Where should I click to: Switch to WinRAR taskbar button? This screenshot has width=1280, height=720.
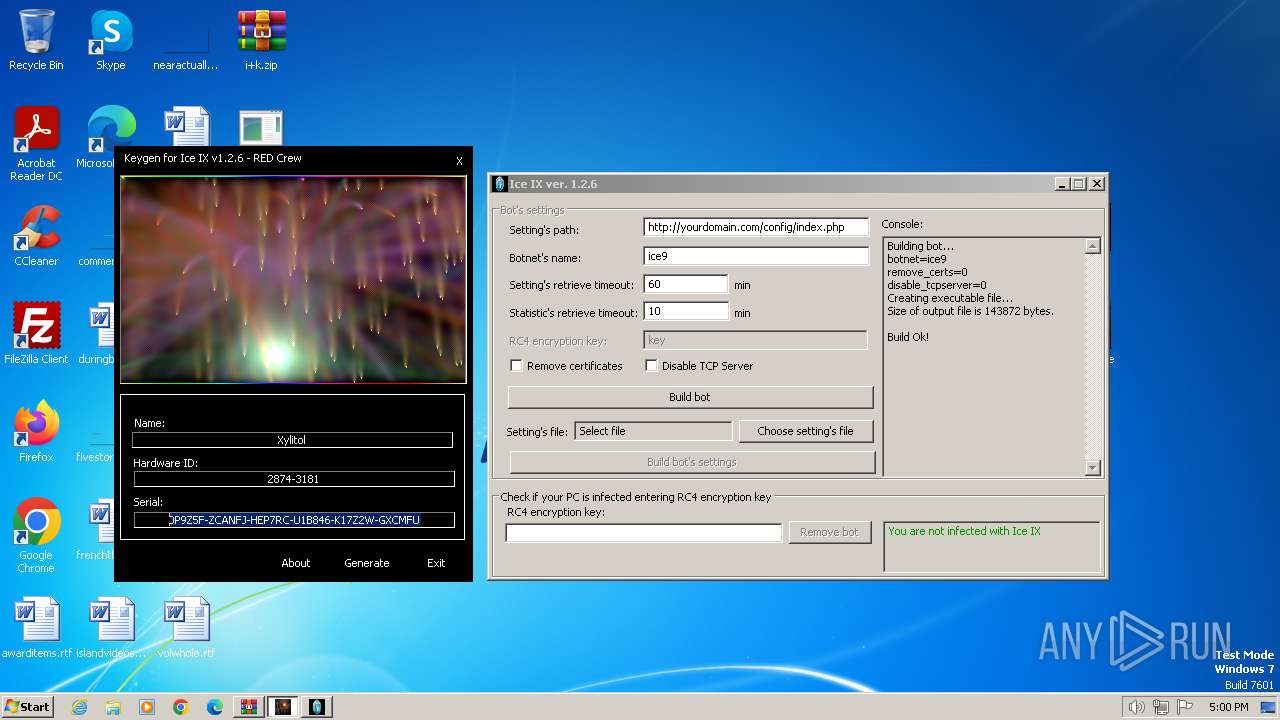coord(248,707)
